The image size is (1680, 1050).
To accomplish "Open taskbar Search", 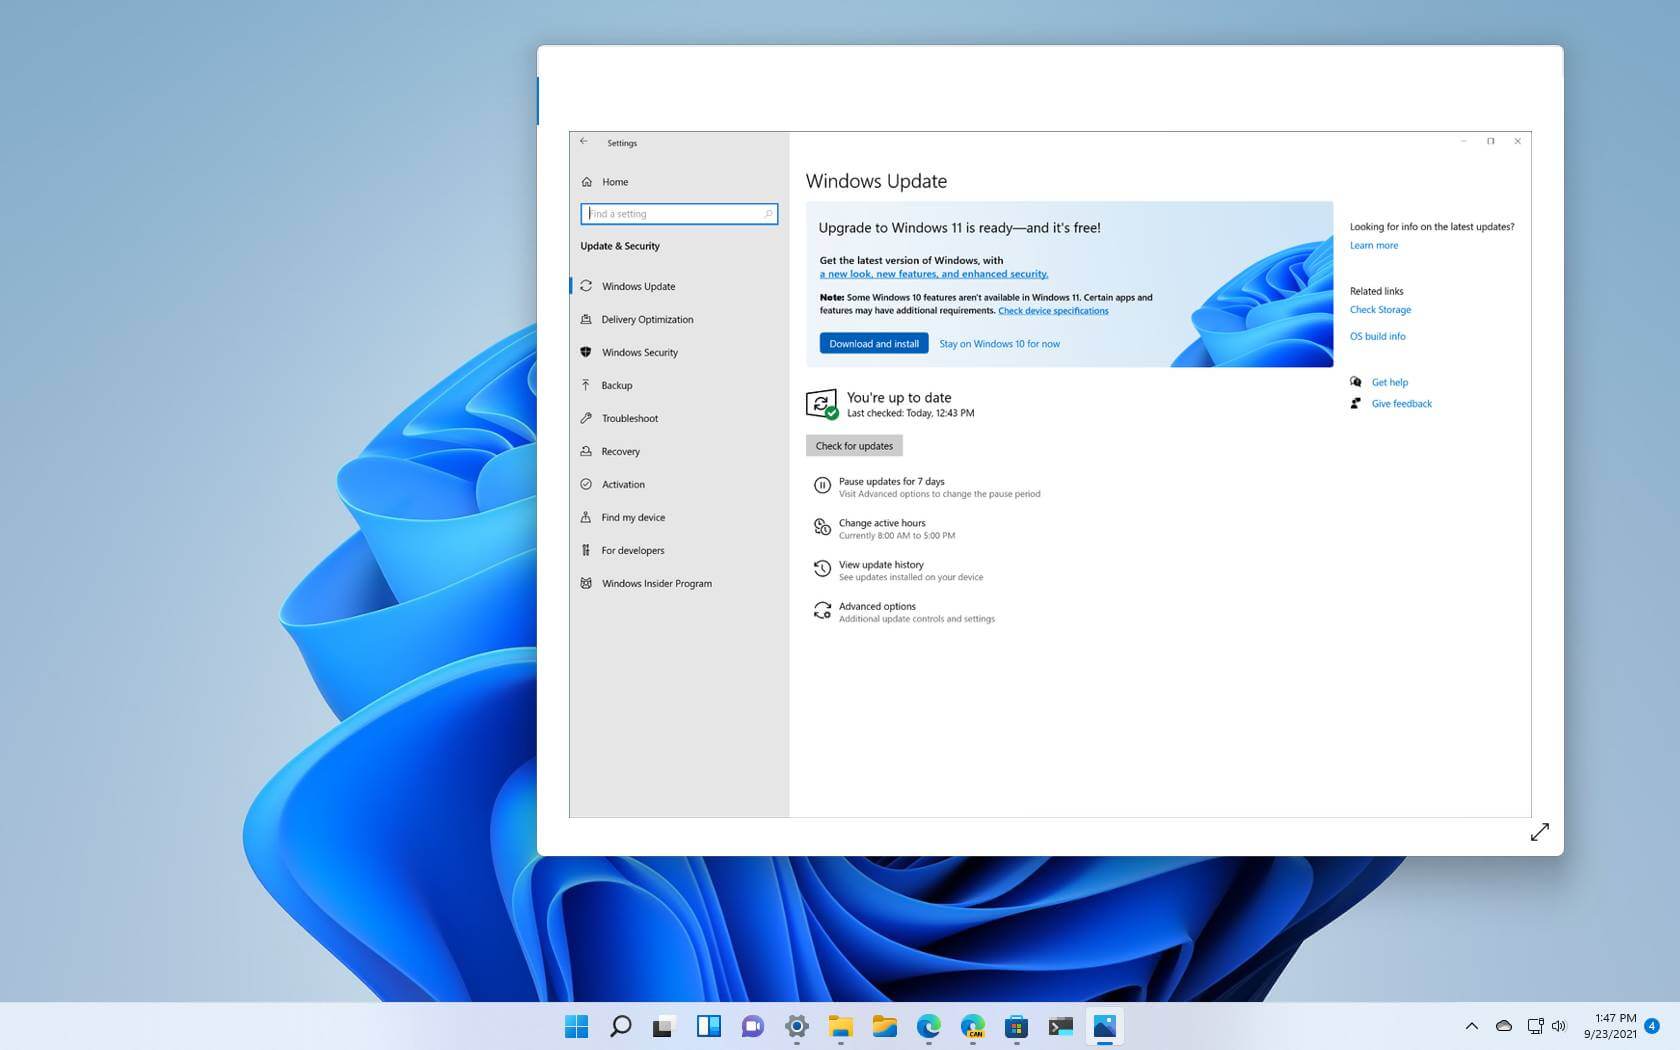I will tap(621, 1026).
